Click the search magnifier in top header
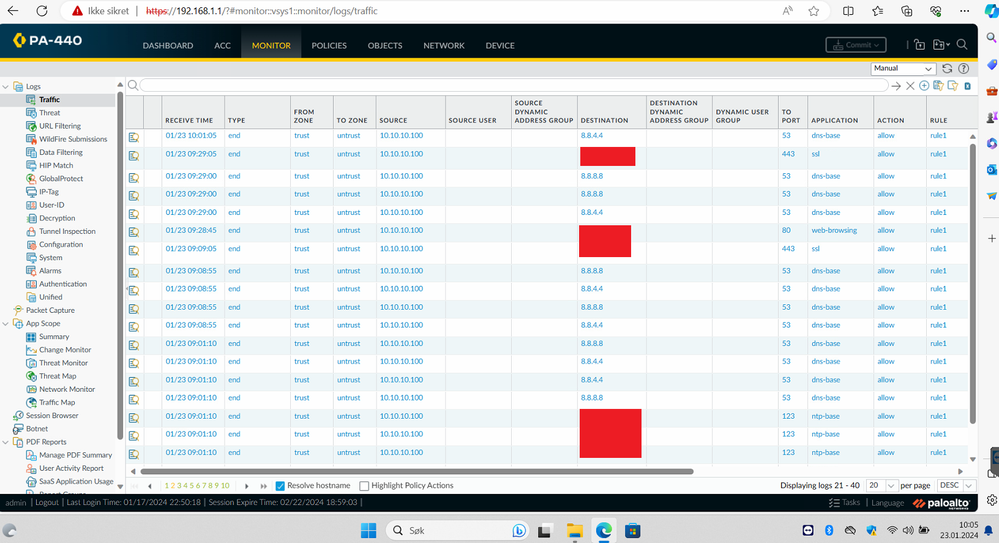Image resolution: width=999 pixels, height=543 pixels. click(x=962, y=45)
